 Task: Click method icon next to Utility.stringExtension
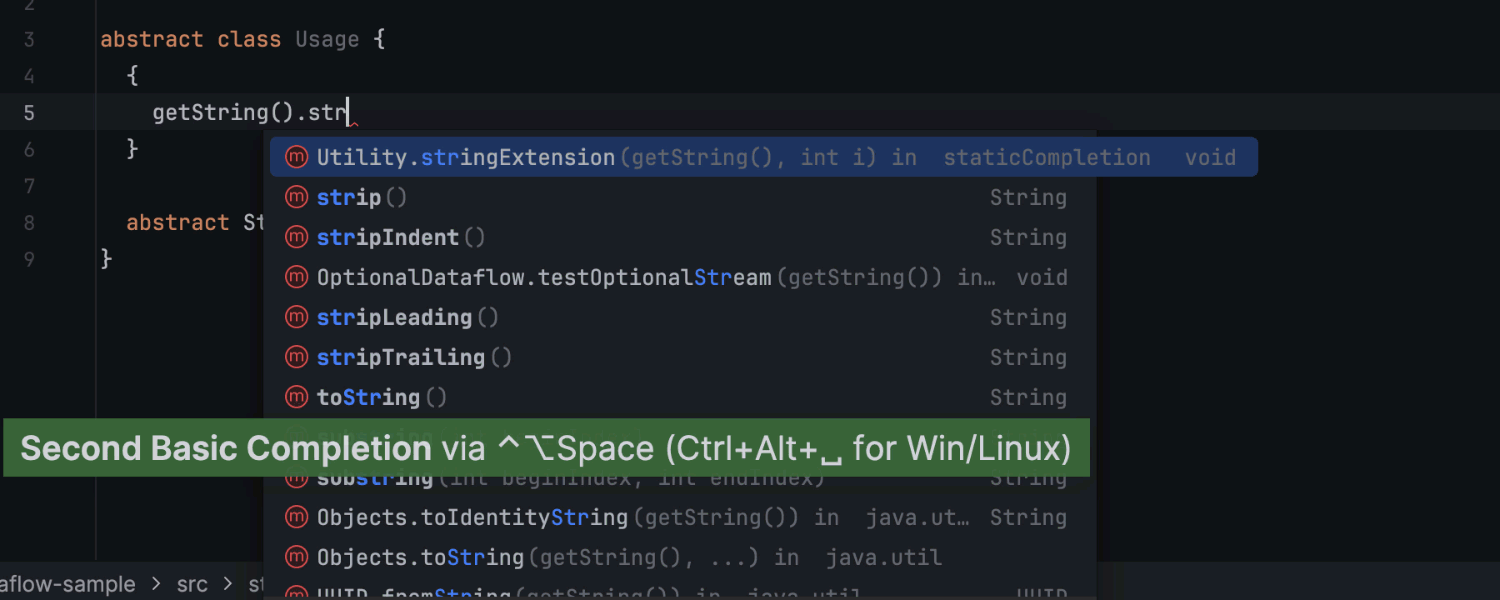point(296,157)
